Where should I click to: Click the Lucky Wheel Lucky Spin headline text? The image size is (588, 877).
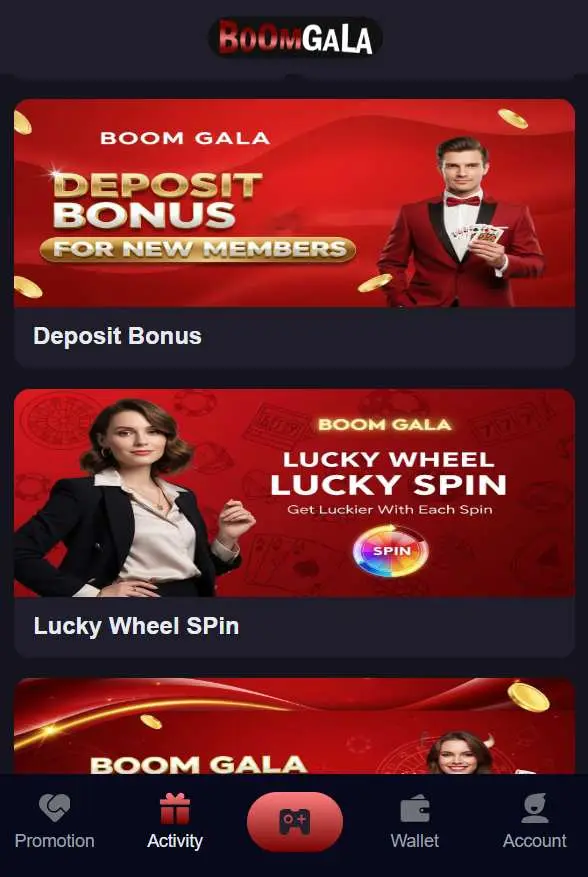(388, 473)
